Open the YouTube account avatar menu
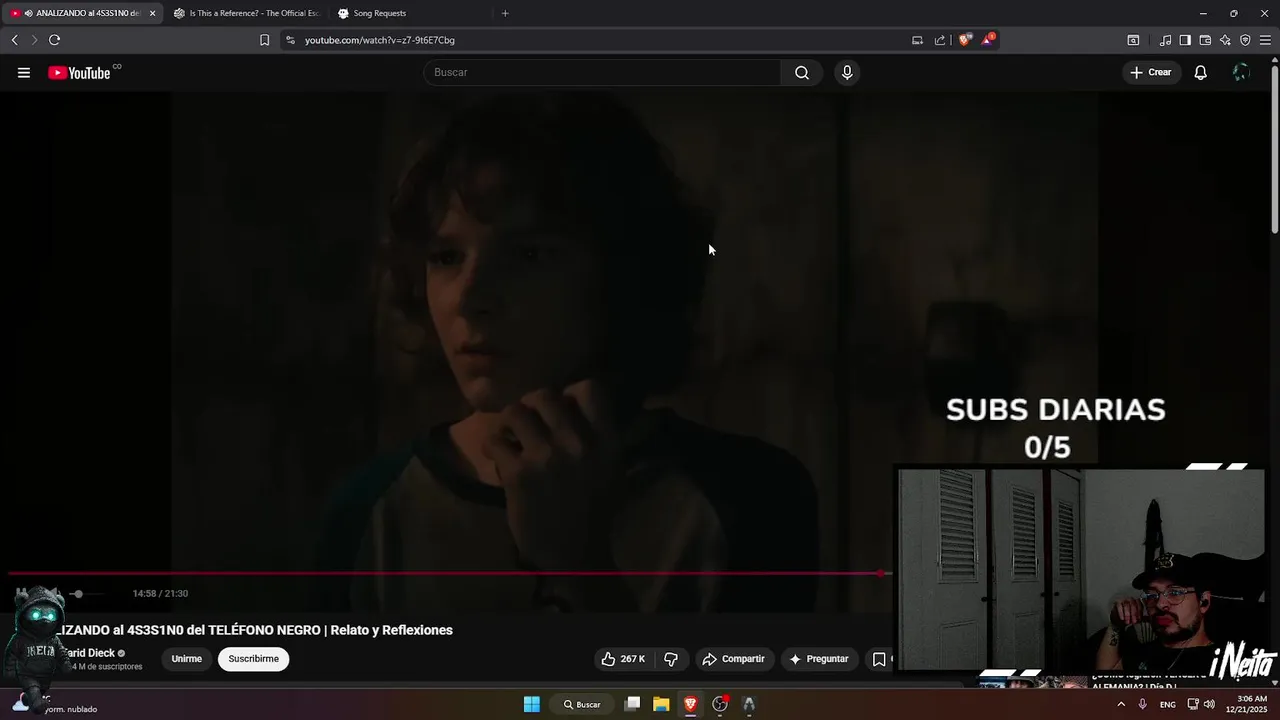This screenshot has height=720, width=1280. click(x=1241, y=72)
